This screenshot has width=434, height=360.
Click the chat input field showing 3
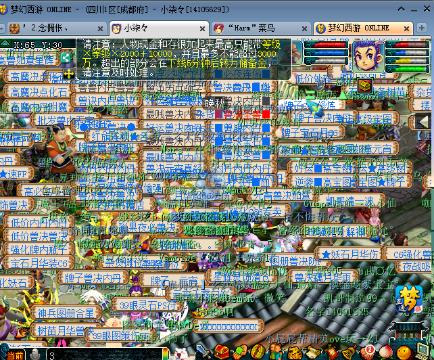coord(105,355)
